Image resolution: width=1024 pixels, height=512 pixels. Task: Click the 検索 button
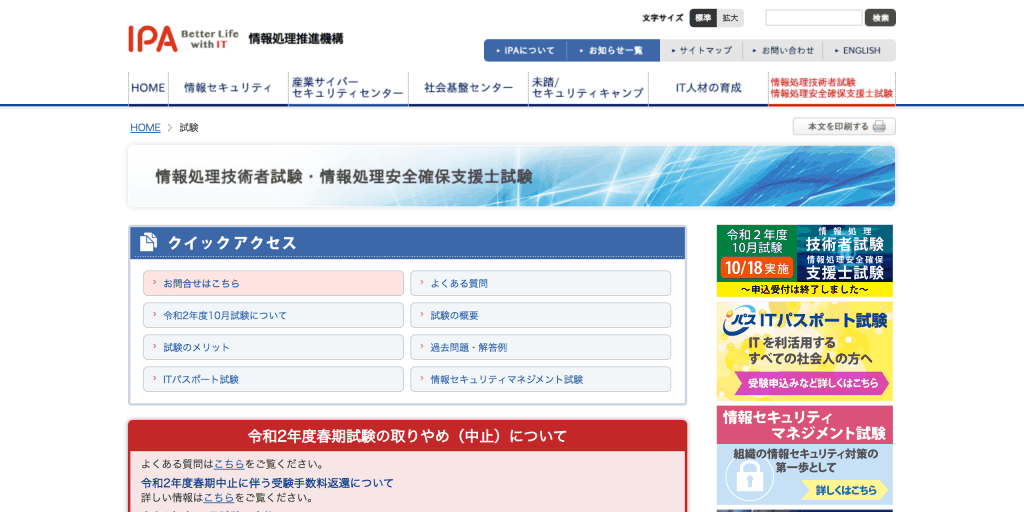(880, 18)
